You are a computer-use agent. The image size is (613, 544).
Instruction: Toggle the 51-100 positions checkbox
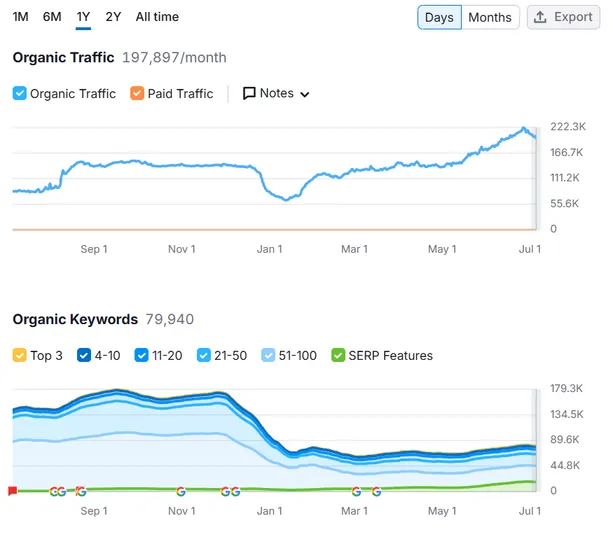268,355
